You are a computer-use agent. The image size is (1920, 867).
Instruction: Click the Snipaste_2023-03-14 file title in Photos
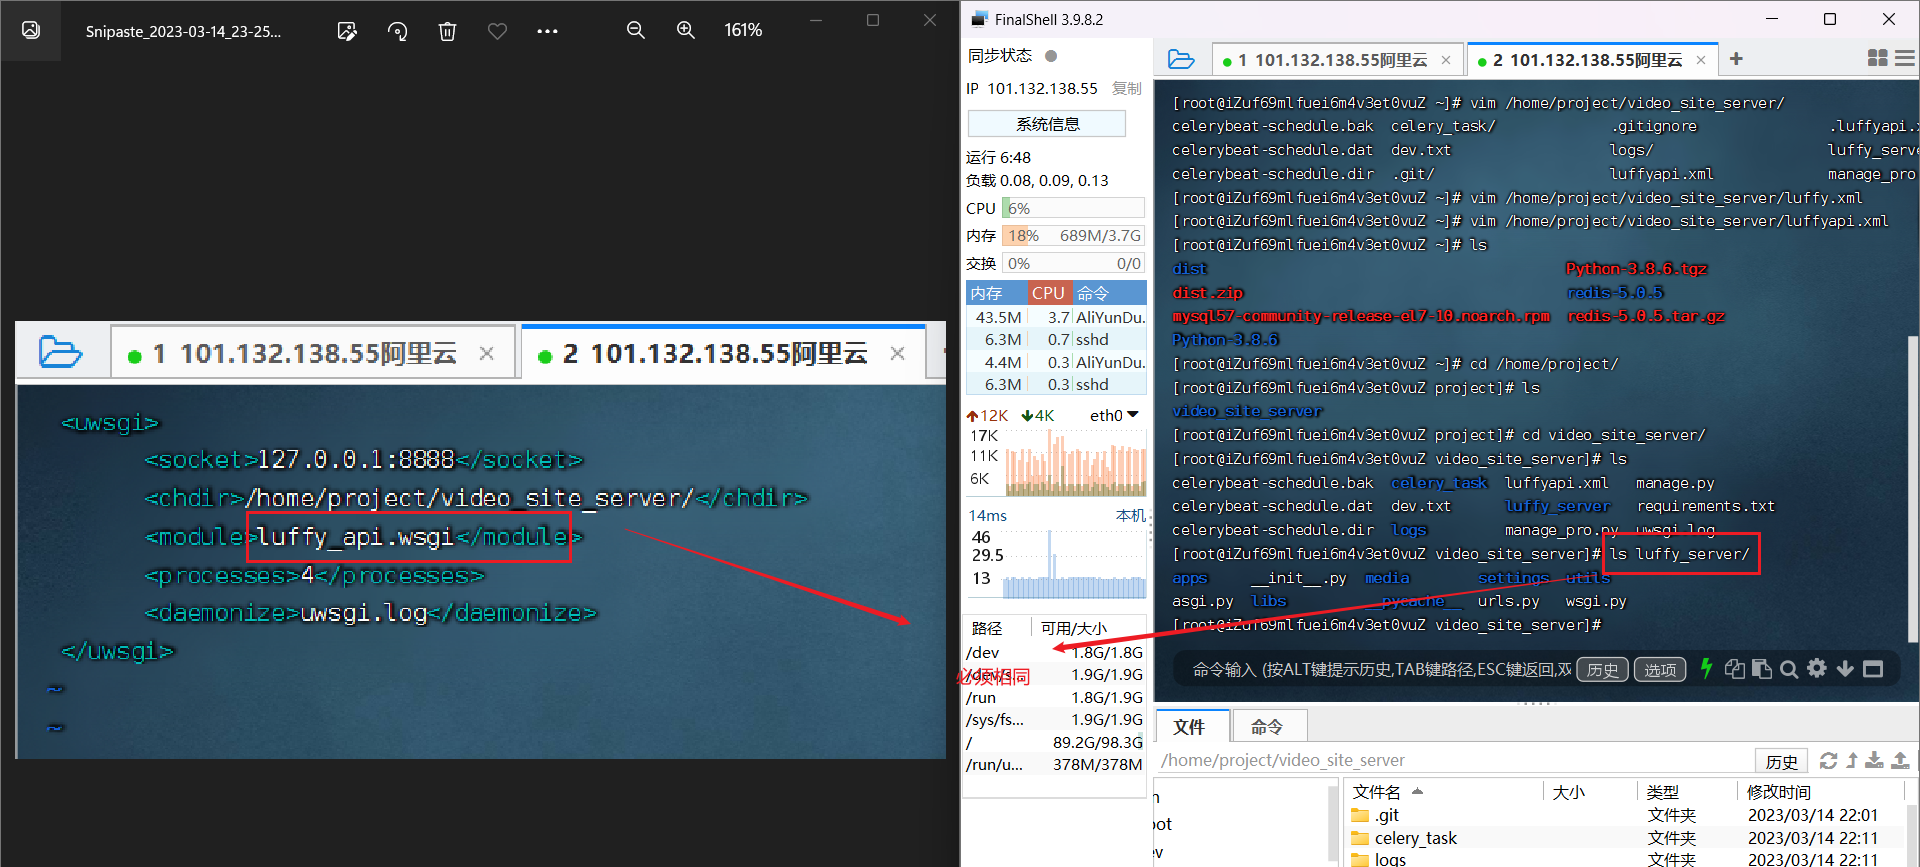click(183, 31)
